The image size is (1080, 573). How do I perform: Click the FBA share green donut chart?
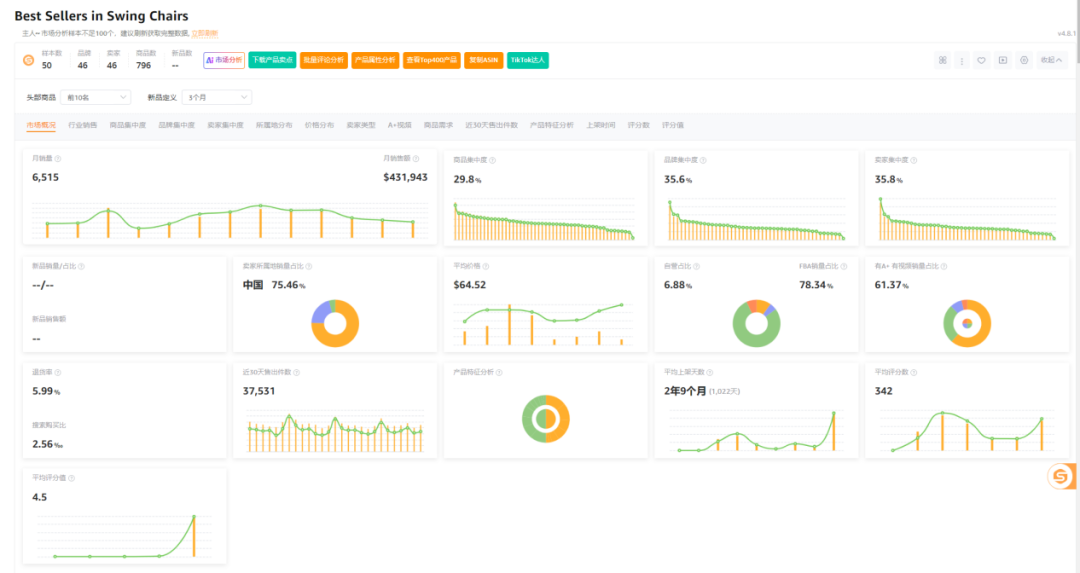click(x=756, y=323)
